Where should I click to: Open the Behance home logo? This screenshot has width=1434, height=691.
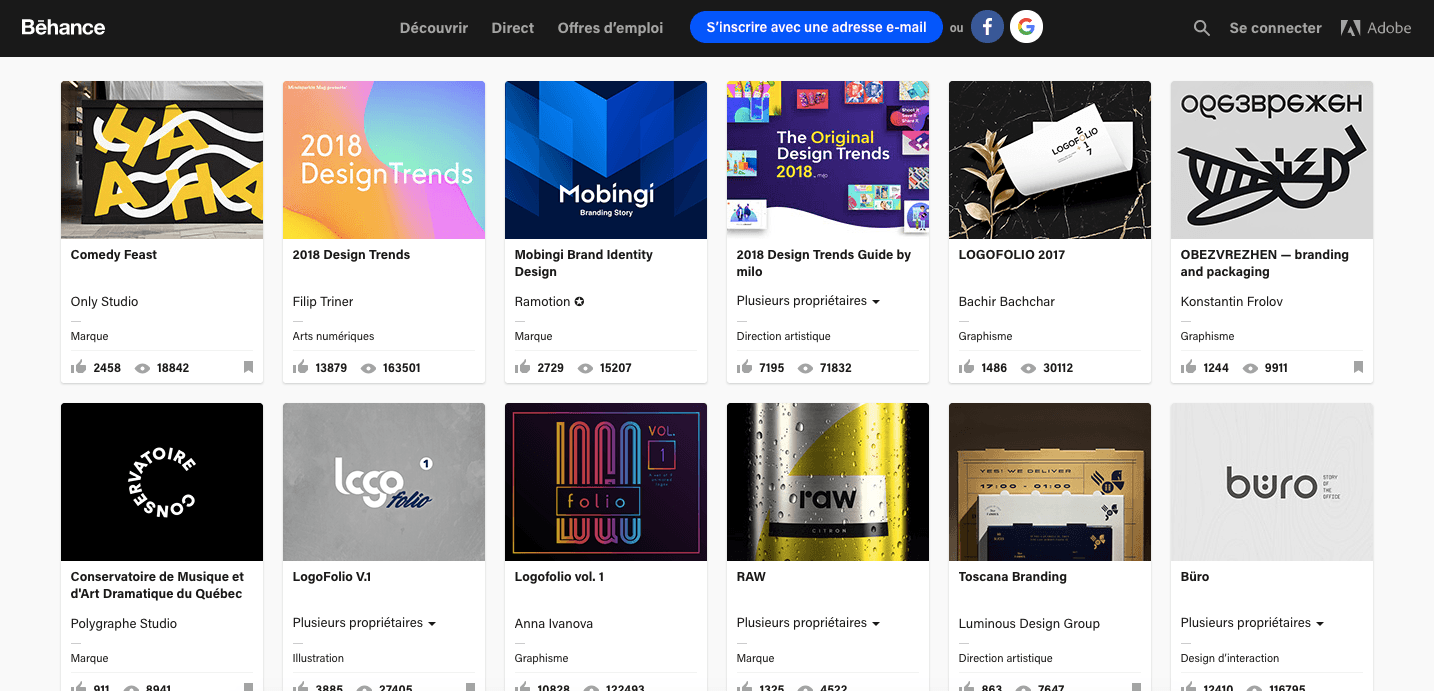(x=63, y=27)
